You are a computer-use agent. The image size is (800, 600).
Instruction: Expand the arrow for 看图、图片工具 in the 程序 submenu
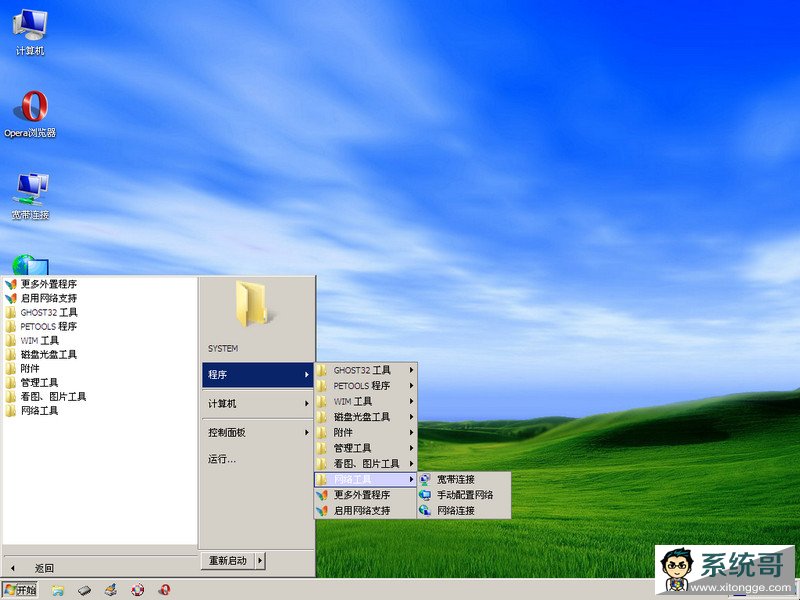[411, 464]
